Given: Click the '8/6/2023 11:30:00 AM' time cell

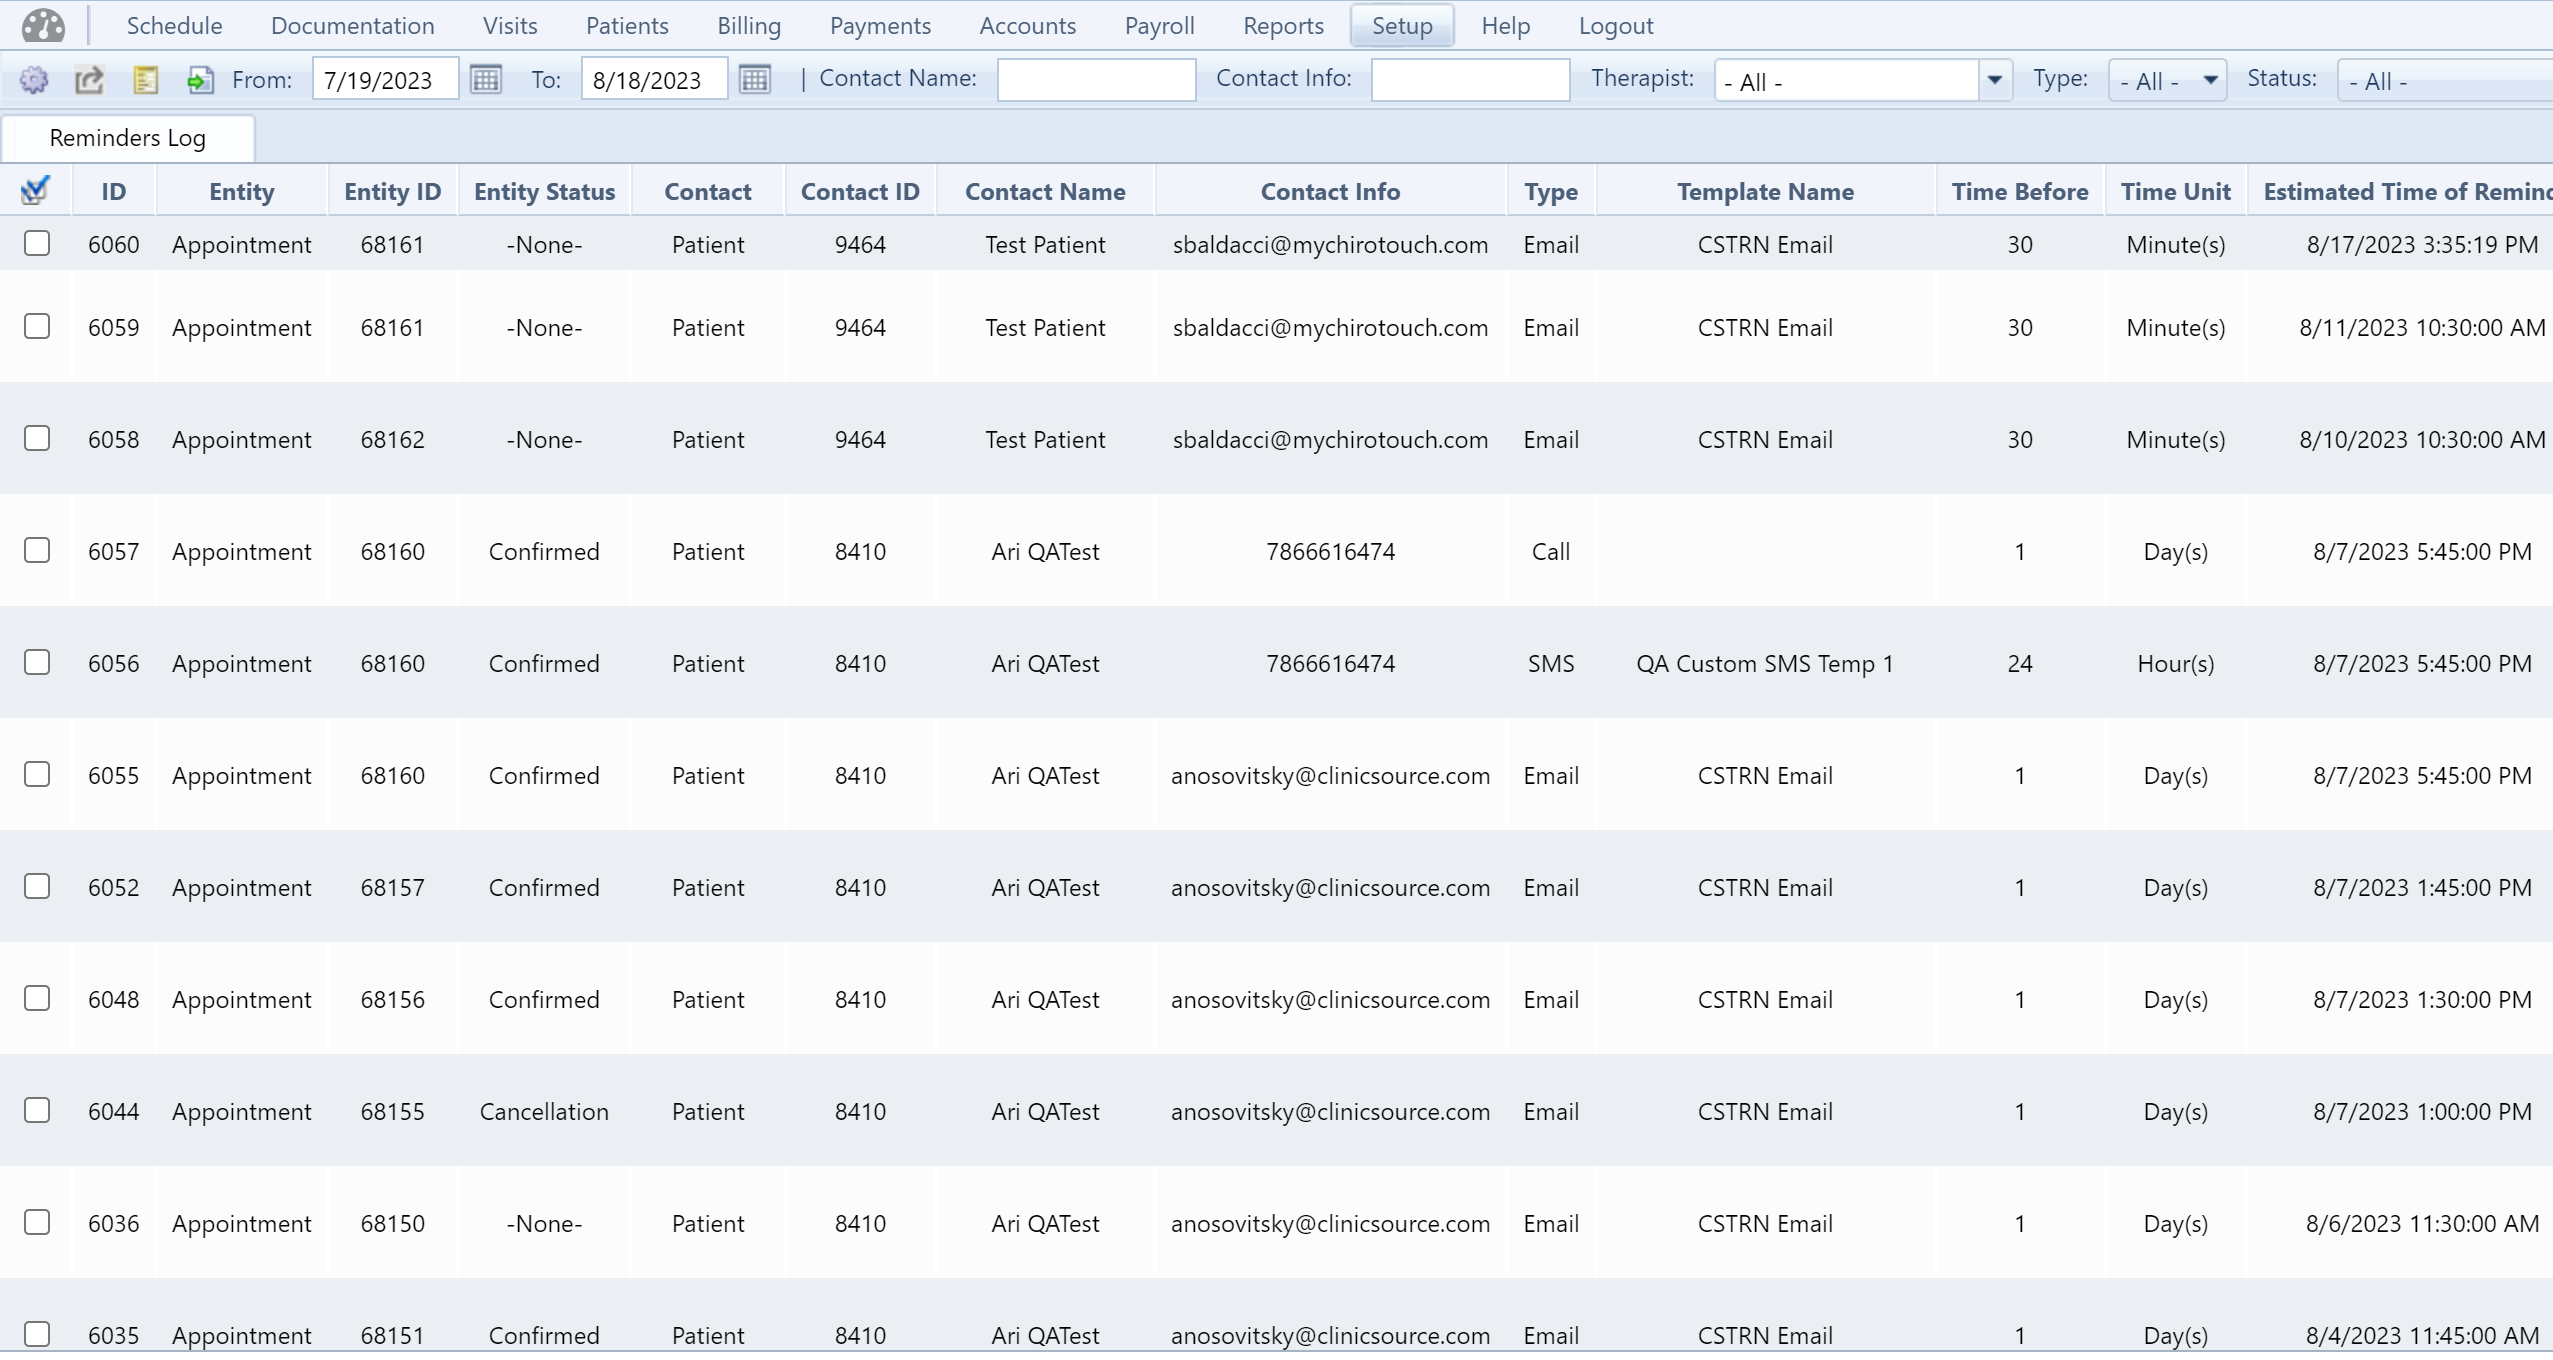Looking at the screenshot, I should coord(2422,1223).
